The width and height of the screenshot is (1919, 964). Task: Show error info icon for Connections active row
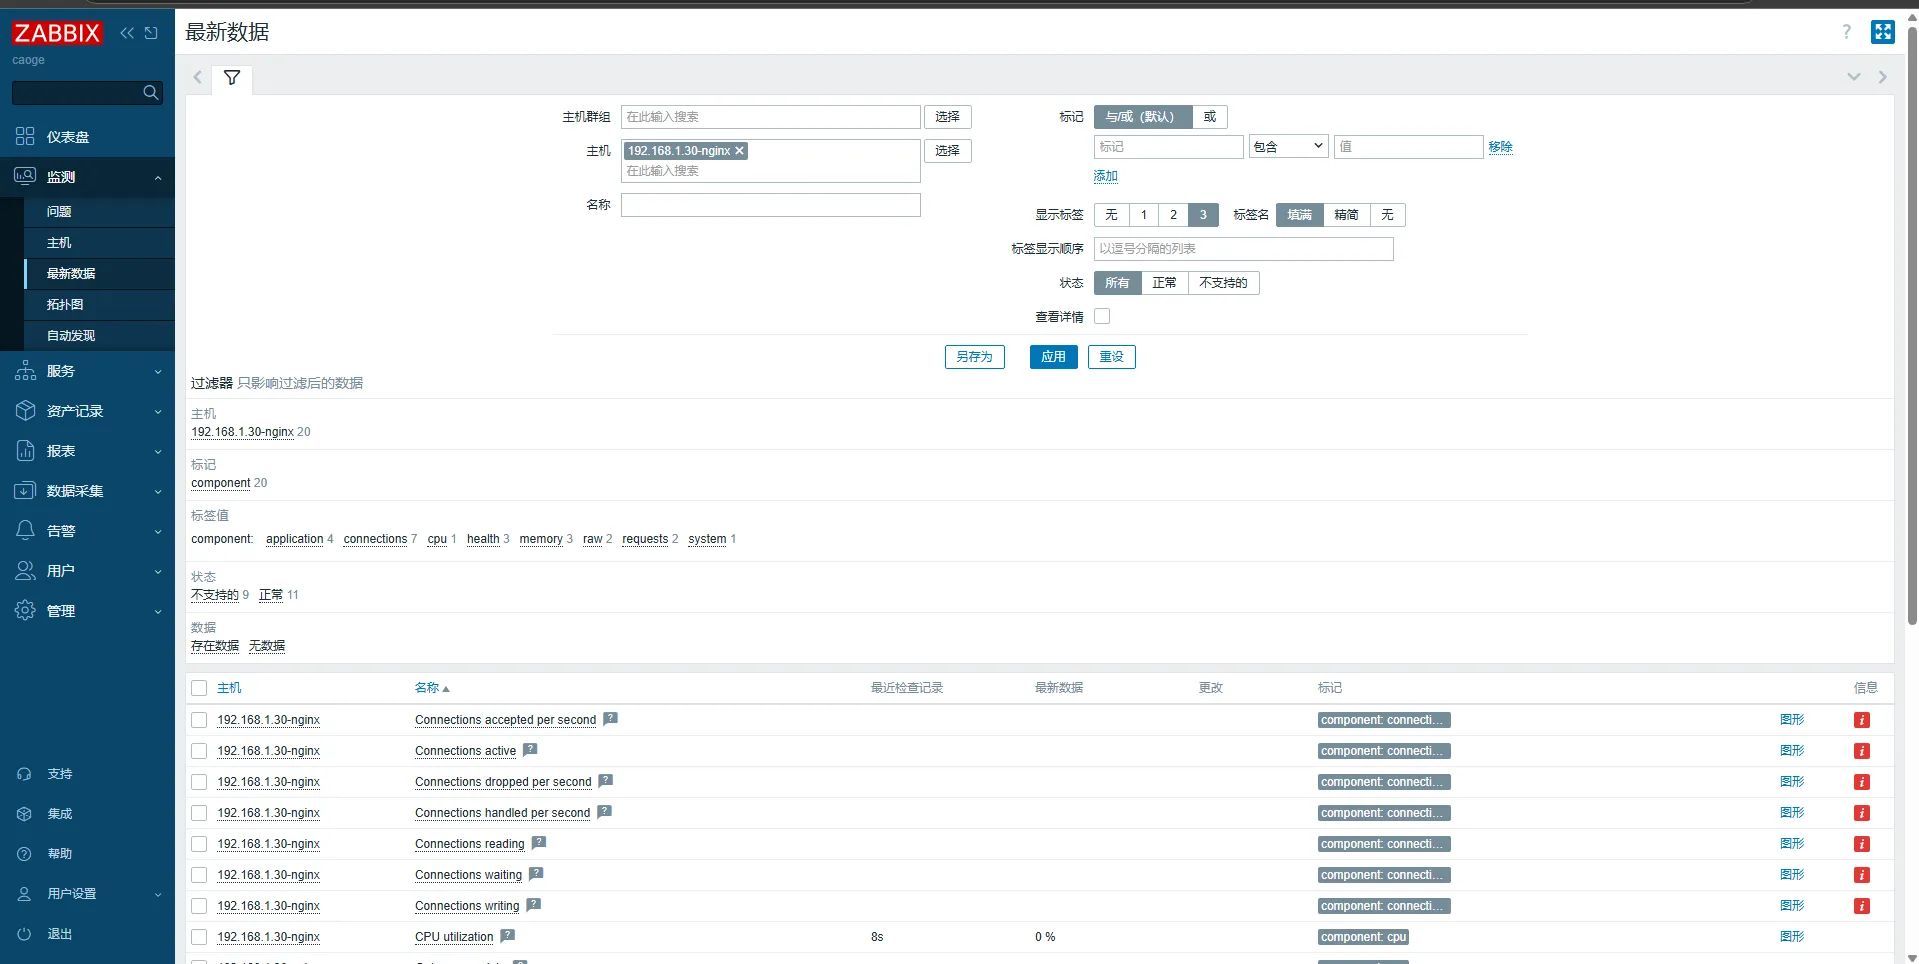click(1862, 751)
